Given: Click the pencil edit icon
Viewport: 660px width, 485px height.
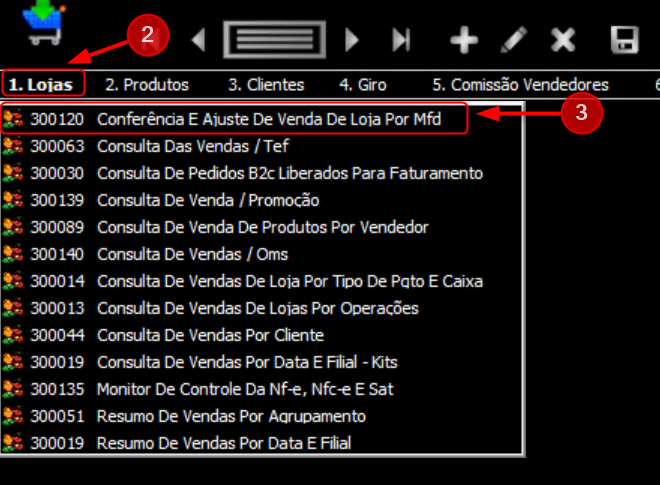Looking at the screenshot, I should 514,40.
